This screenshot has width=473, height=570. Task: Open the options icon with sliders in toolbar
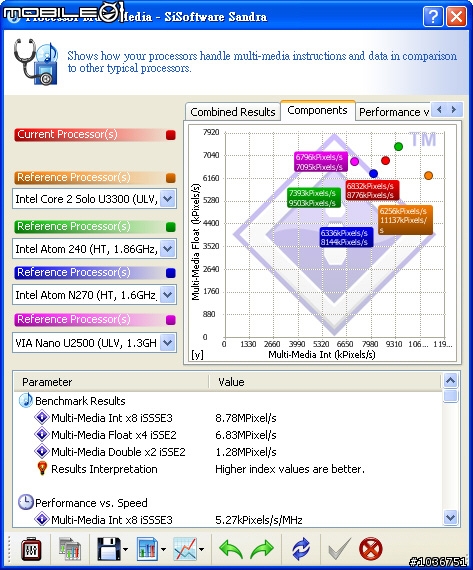pos(31,549)
